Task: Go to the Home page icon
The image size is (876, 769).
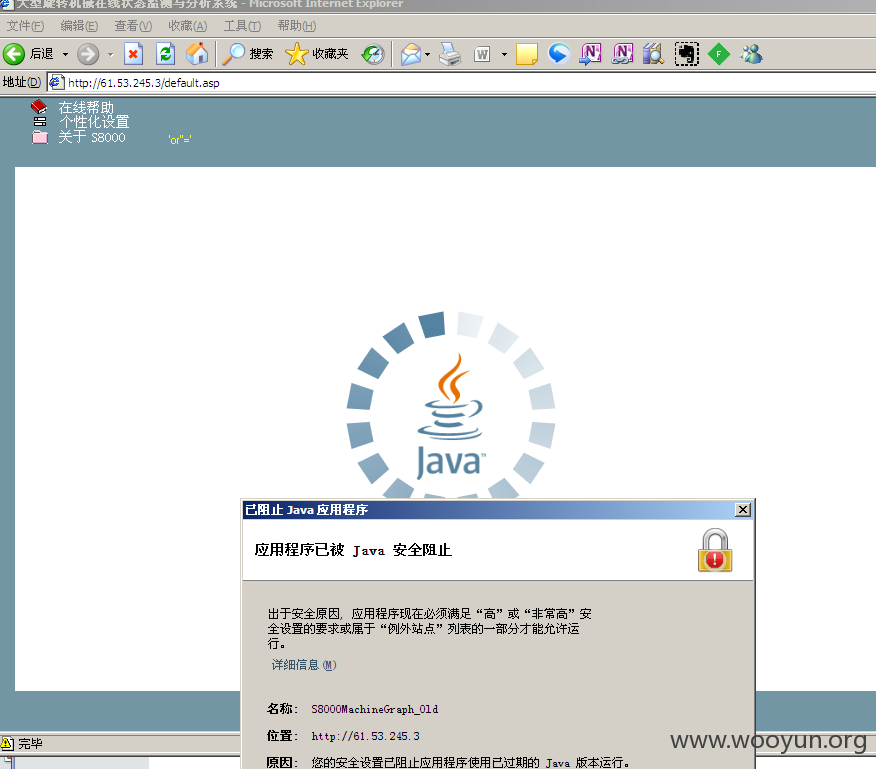Action: pos(197,54)
